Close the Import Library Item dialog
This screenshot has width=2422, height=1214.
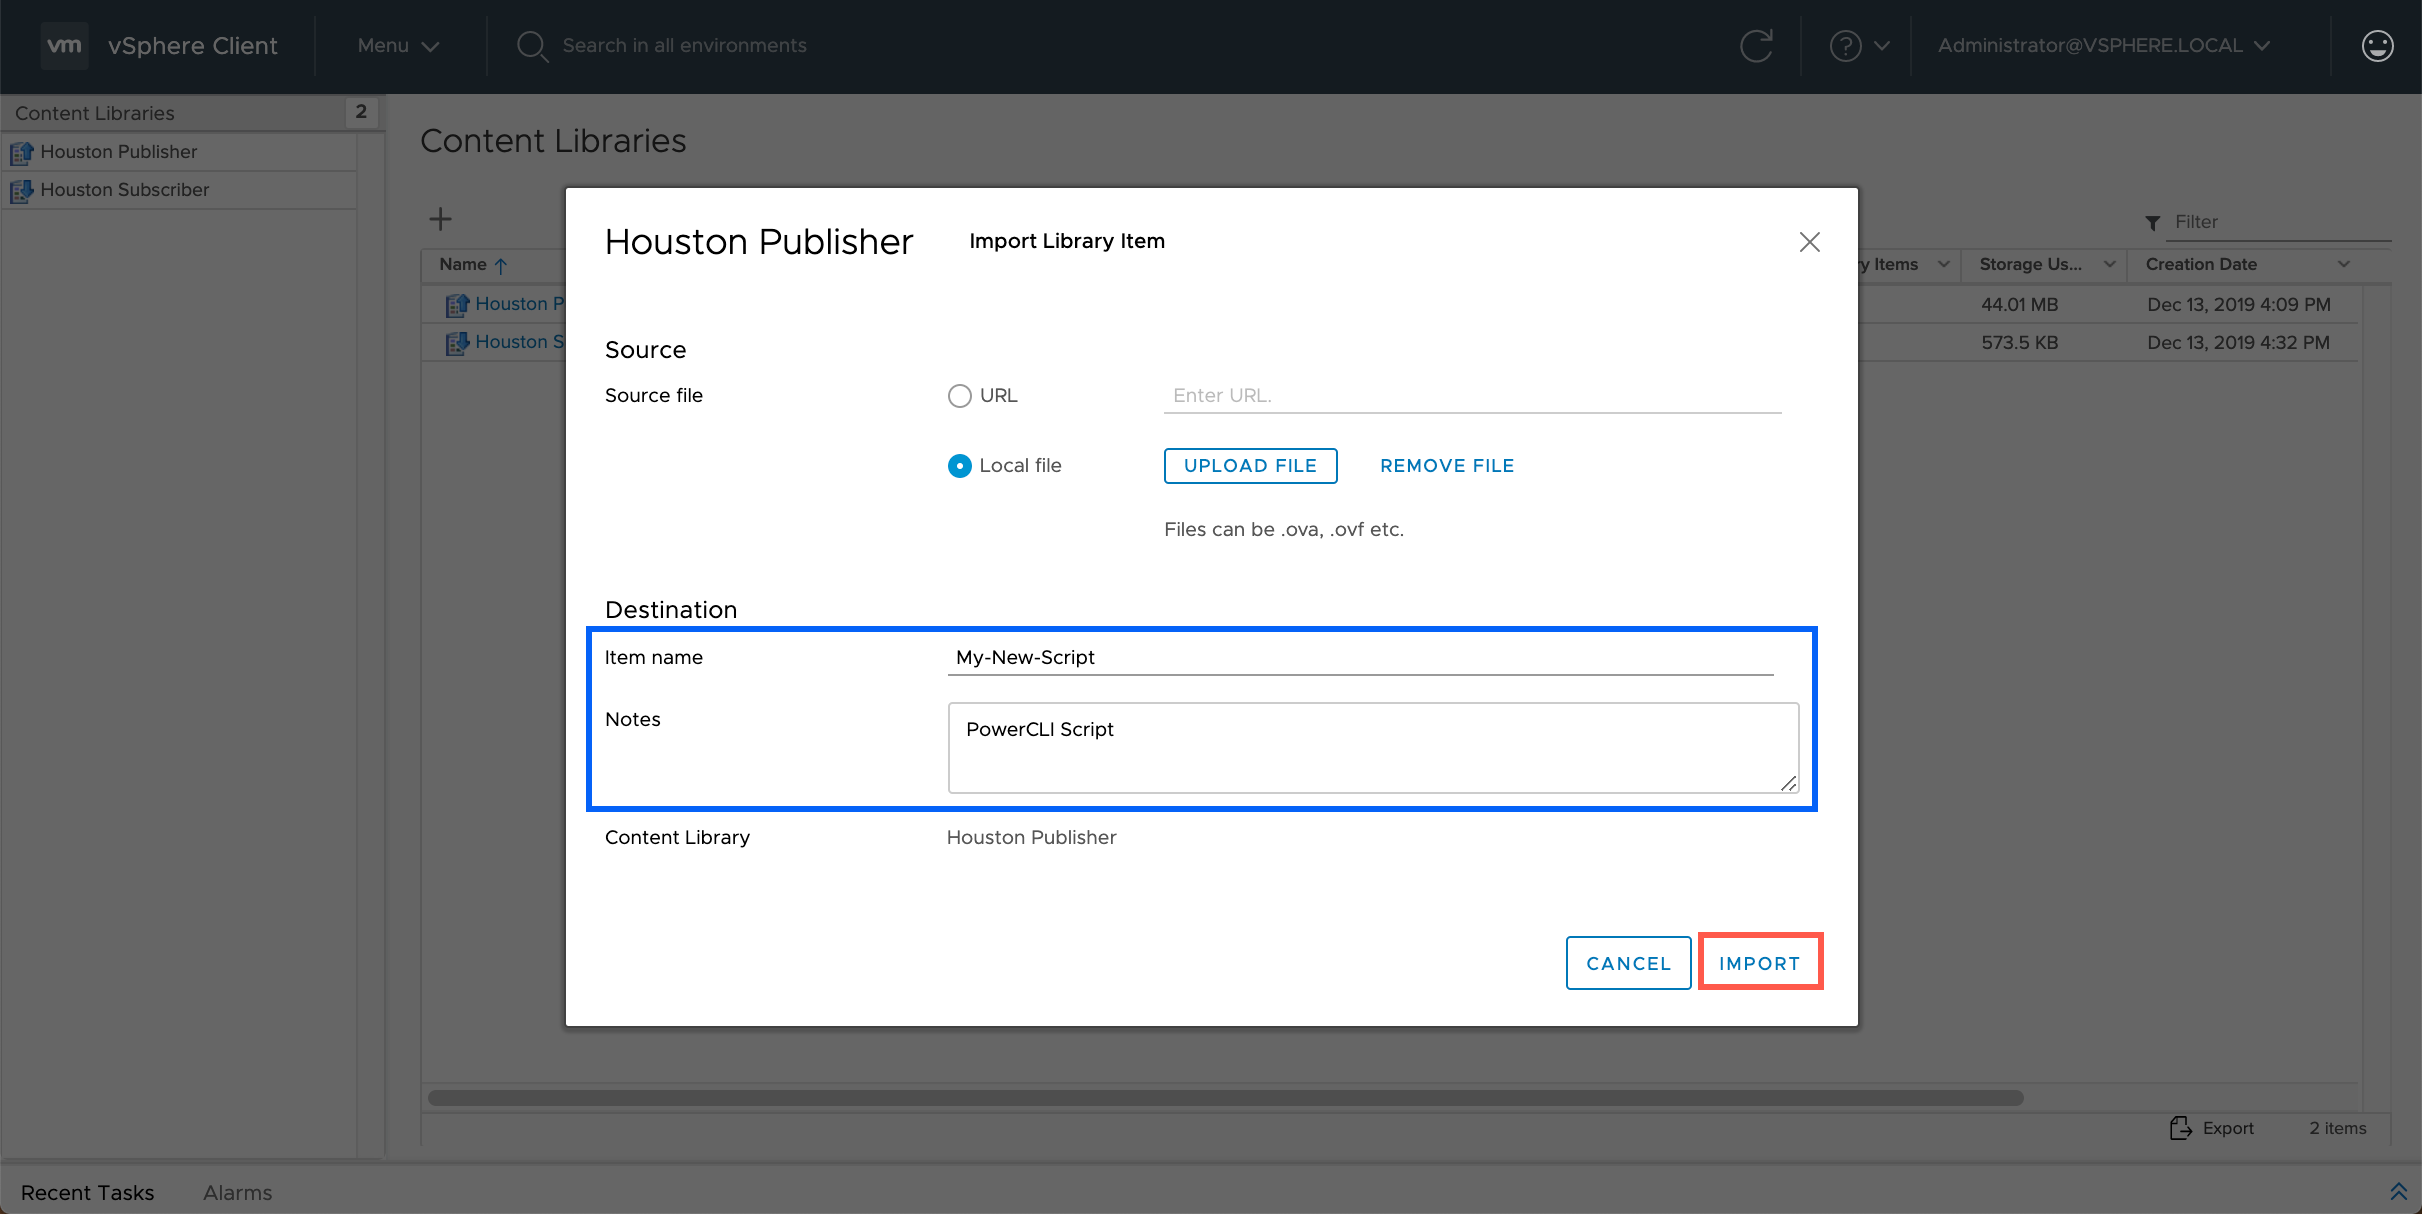[1809, 242]
